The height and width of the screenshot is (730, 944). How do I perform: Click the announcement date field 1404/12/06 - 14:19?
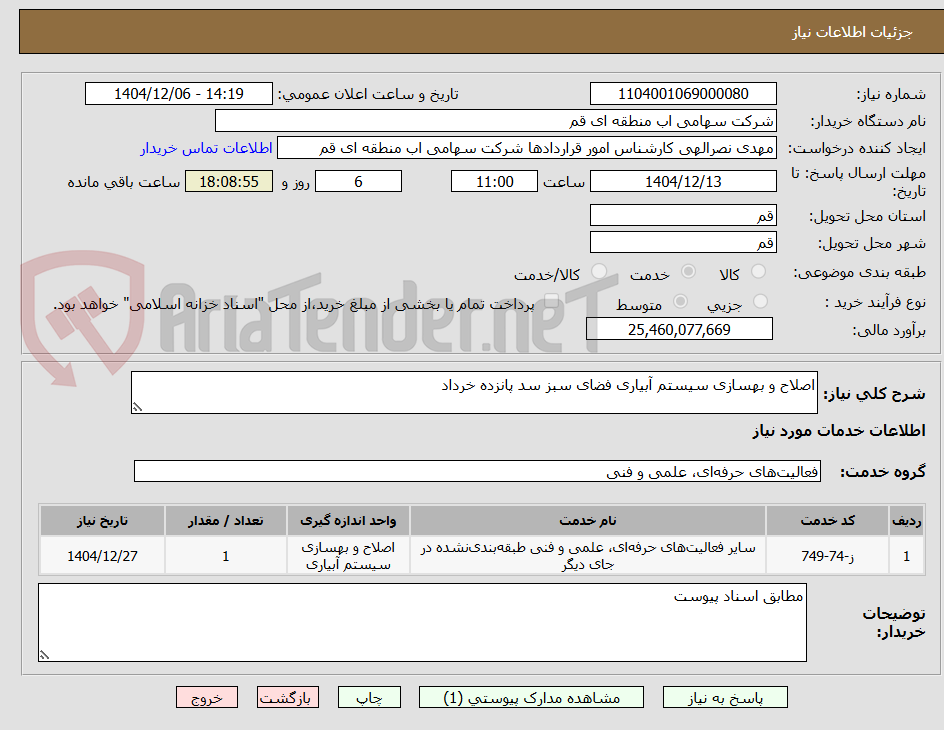tap(179, 94)
